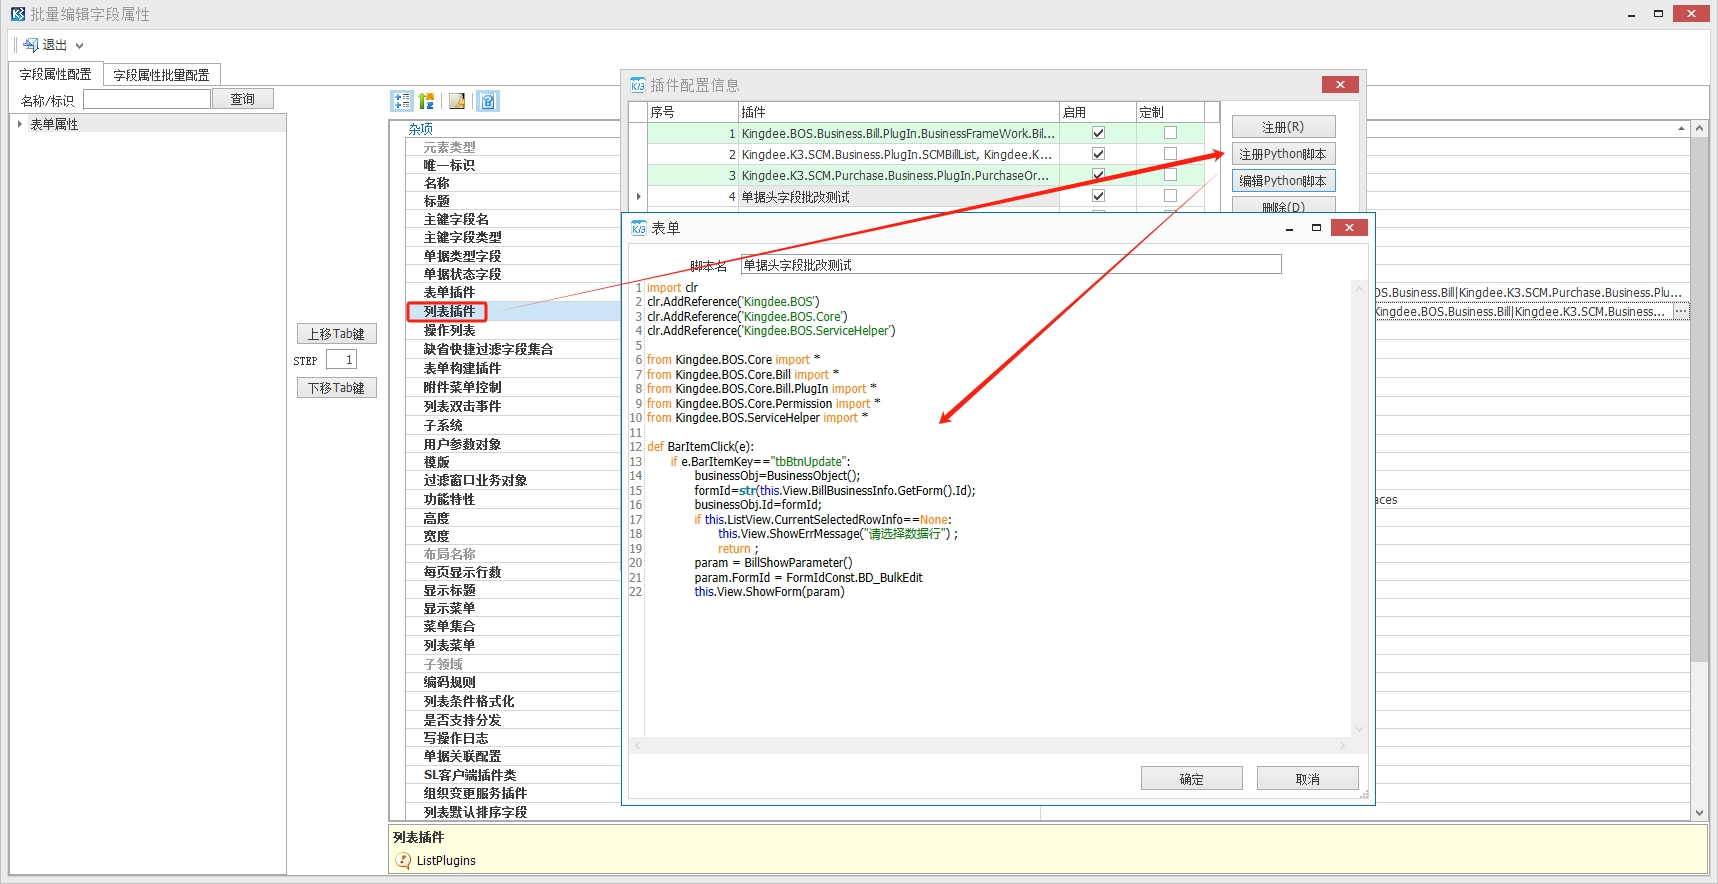Click plugin cell Kingdee.BOS.Business.Bill.PlugIn.BusinessFrameWork
Screen dimensions: 1718x884
coord(898,133)
